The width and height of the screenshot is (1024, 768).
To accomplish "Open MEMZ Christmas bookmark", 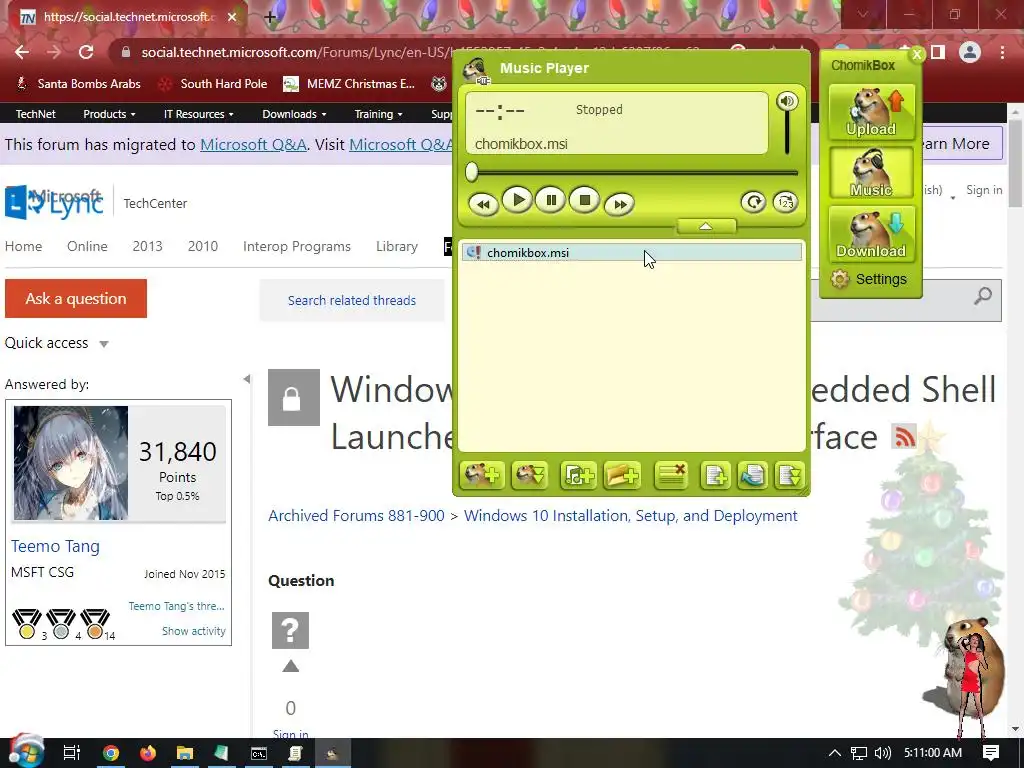I will point(349,84).
